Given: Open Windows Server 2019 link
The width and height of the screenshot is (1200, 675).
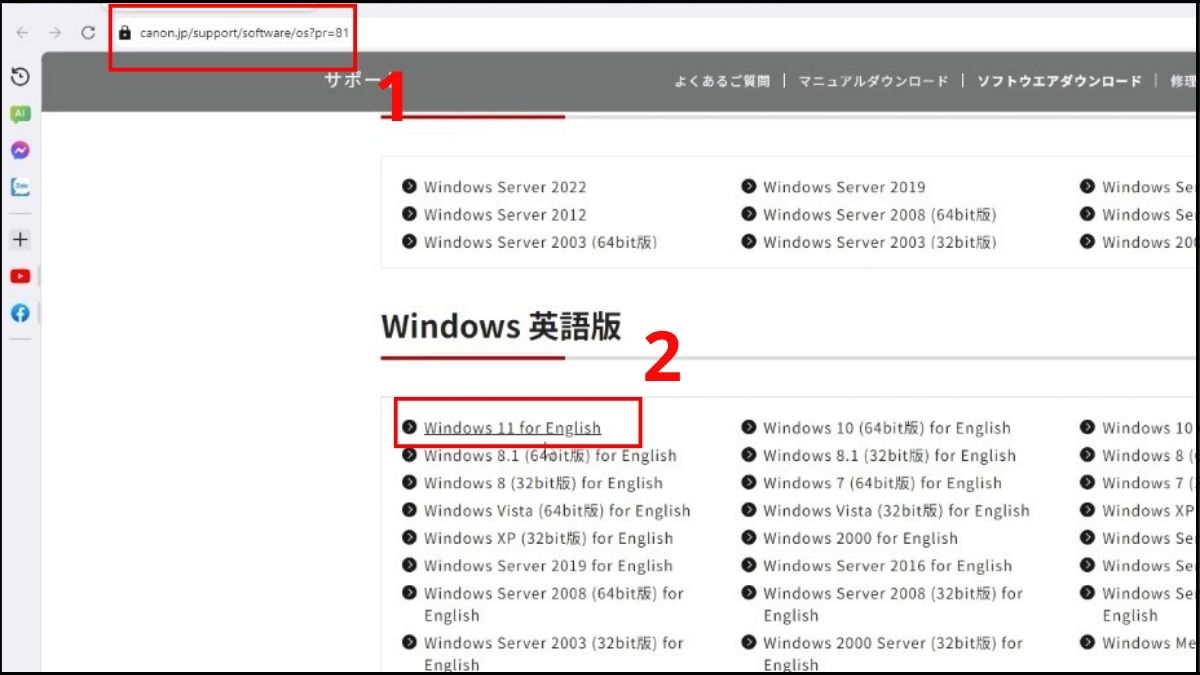Looking at the screenshot, I should click(x=844, y=187).
